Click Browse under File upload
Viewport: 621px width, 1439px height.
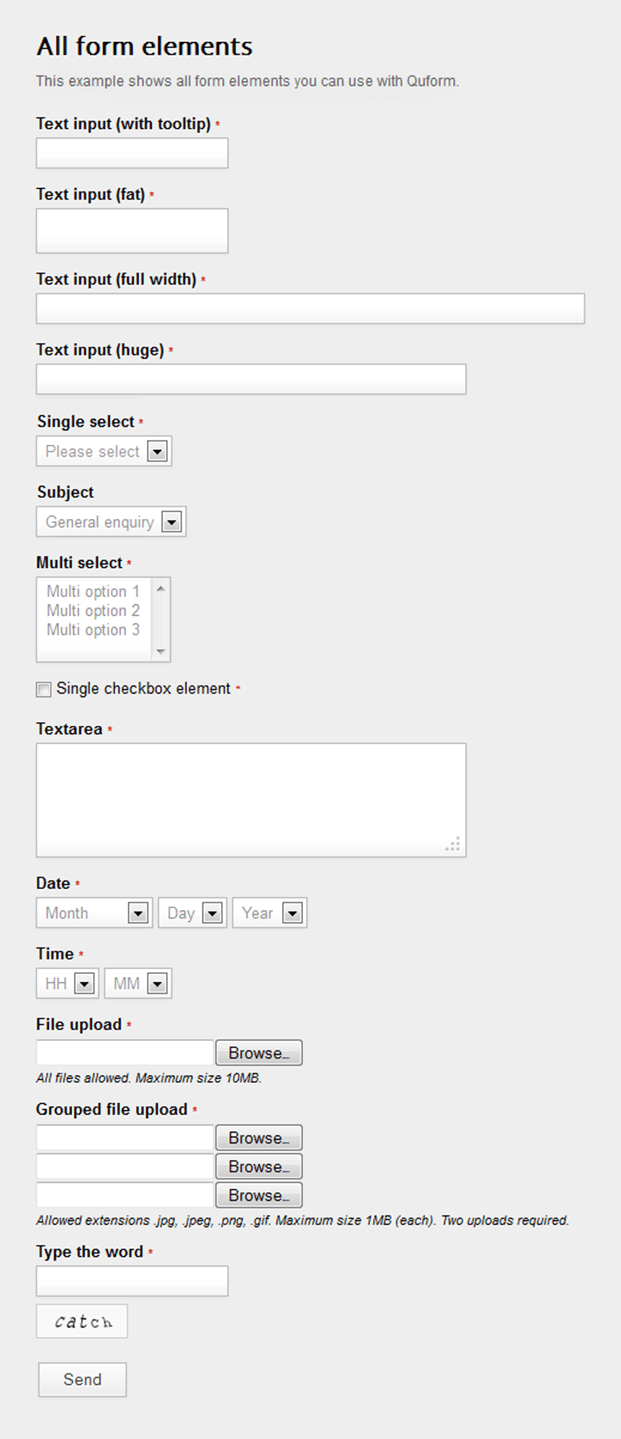click(258, 1052)
